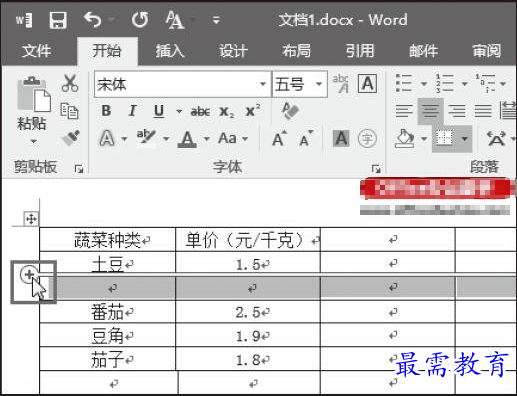Click the table move handle
The height and width of the screenshot is (396, 517).
click(x=31, y=219)
